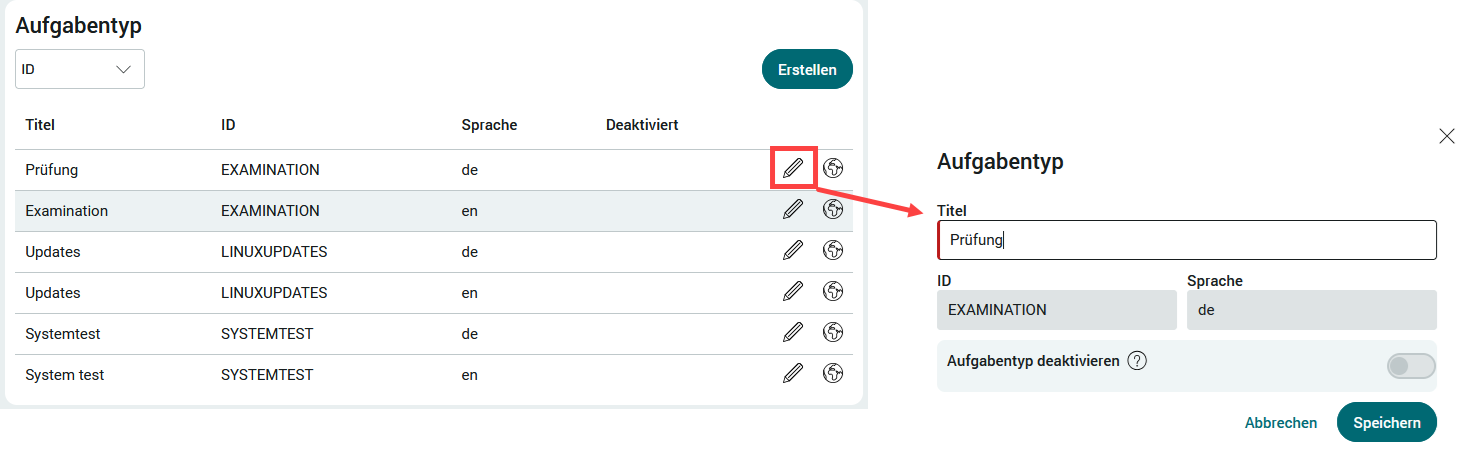1460x464 pixels.
Task: Click into the Titel input field
Action: tap(1186, 240)
